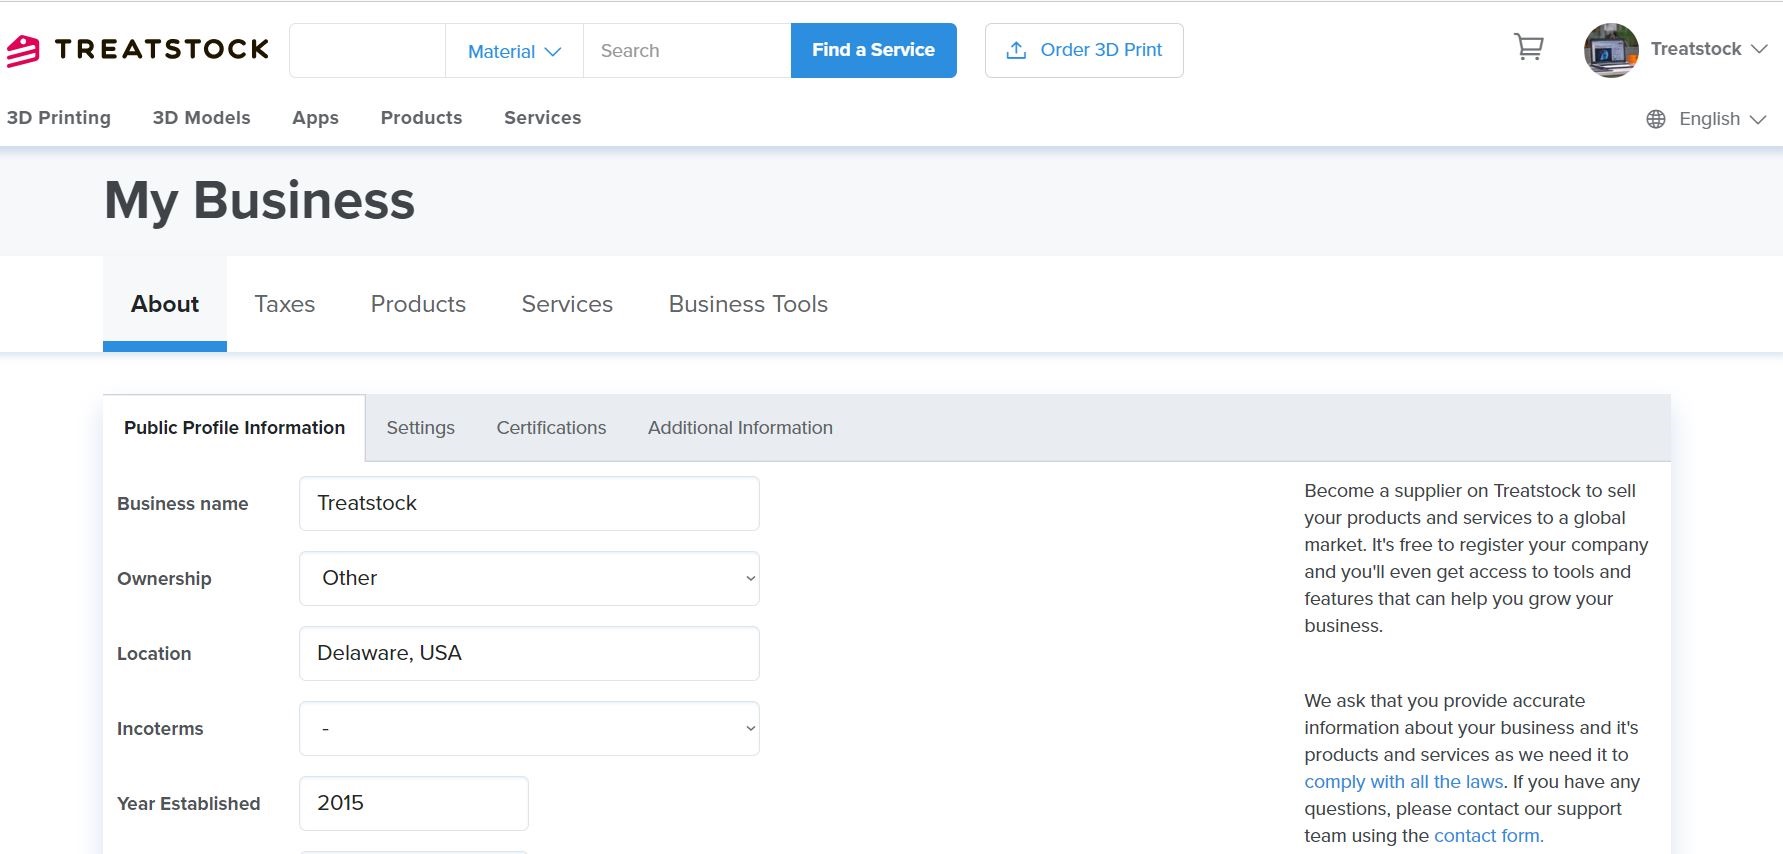The height and width of the screenshot is (854, 1783).
Task: Click the Location field with Delaware, USA
Action: click(x=529, y=653)
